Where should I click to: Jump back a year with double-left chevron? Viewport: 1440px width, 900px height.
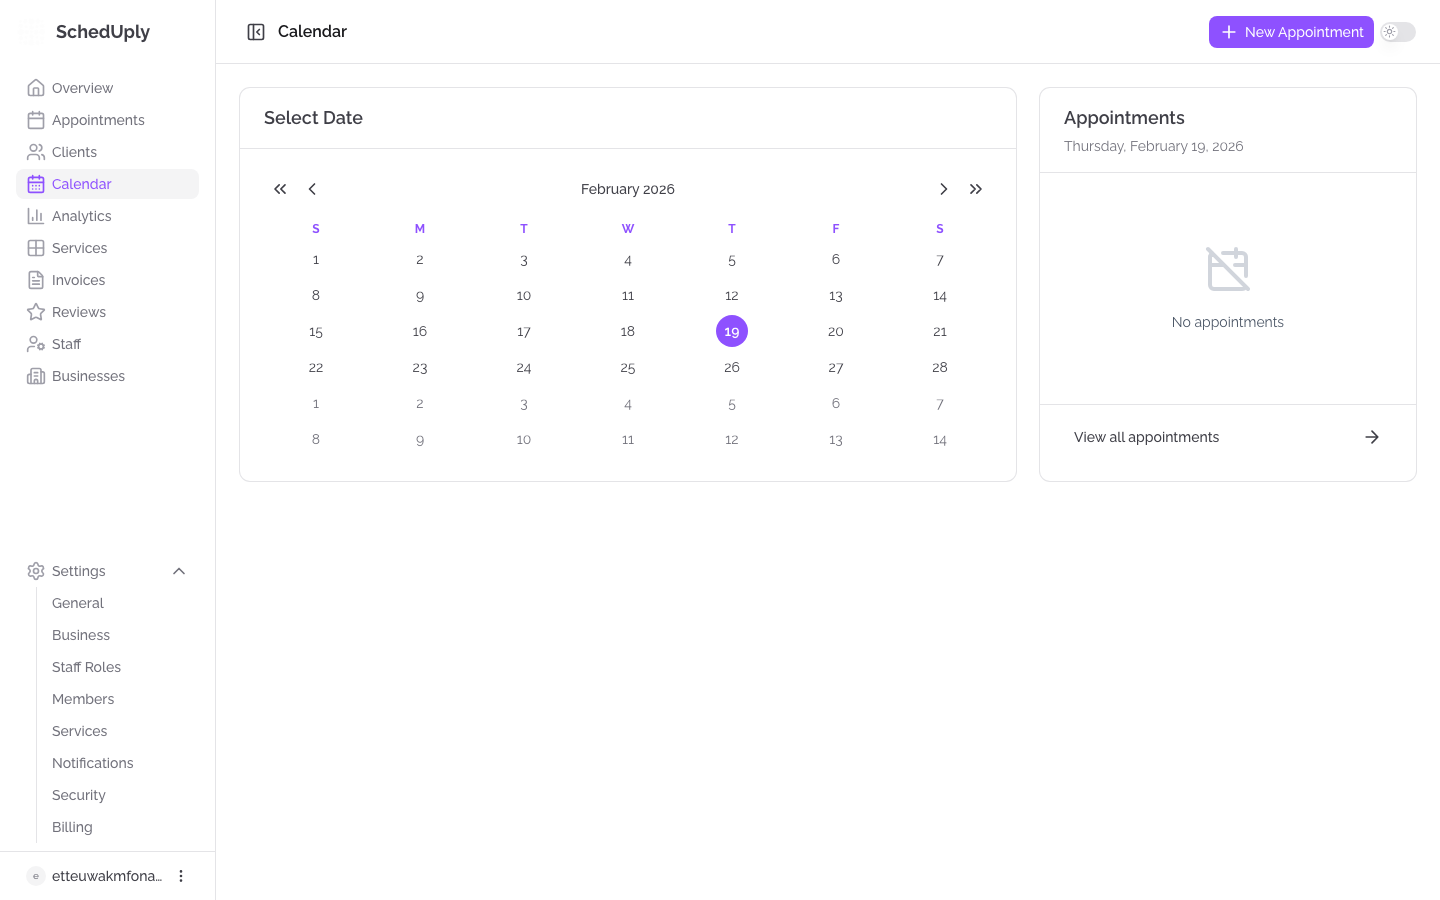click(x=280, y=189)
